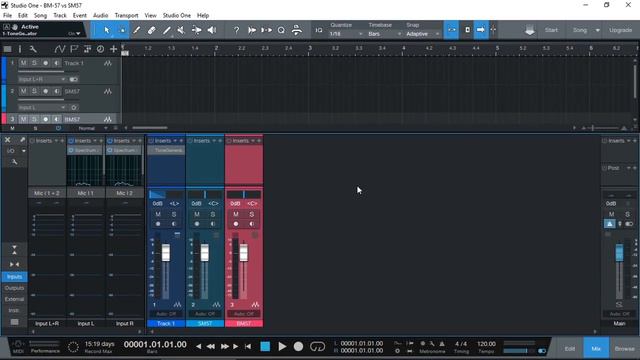The image size is (640, 360).
Task: Open the File menu
Action: 7,16
